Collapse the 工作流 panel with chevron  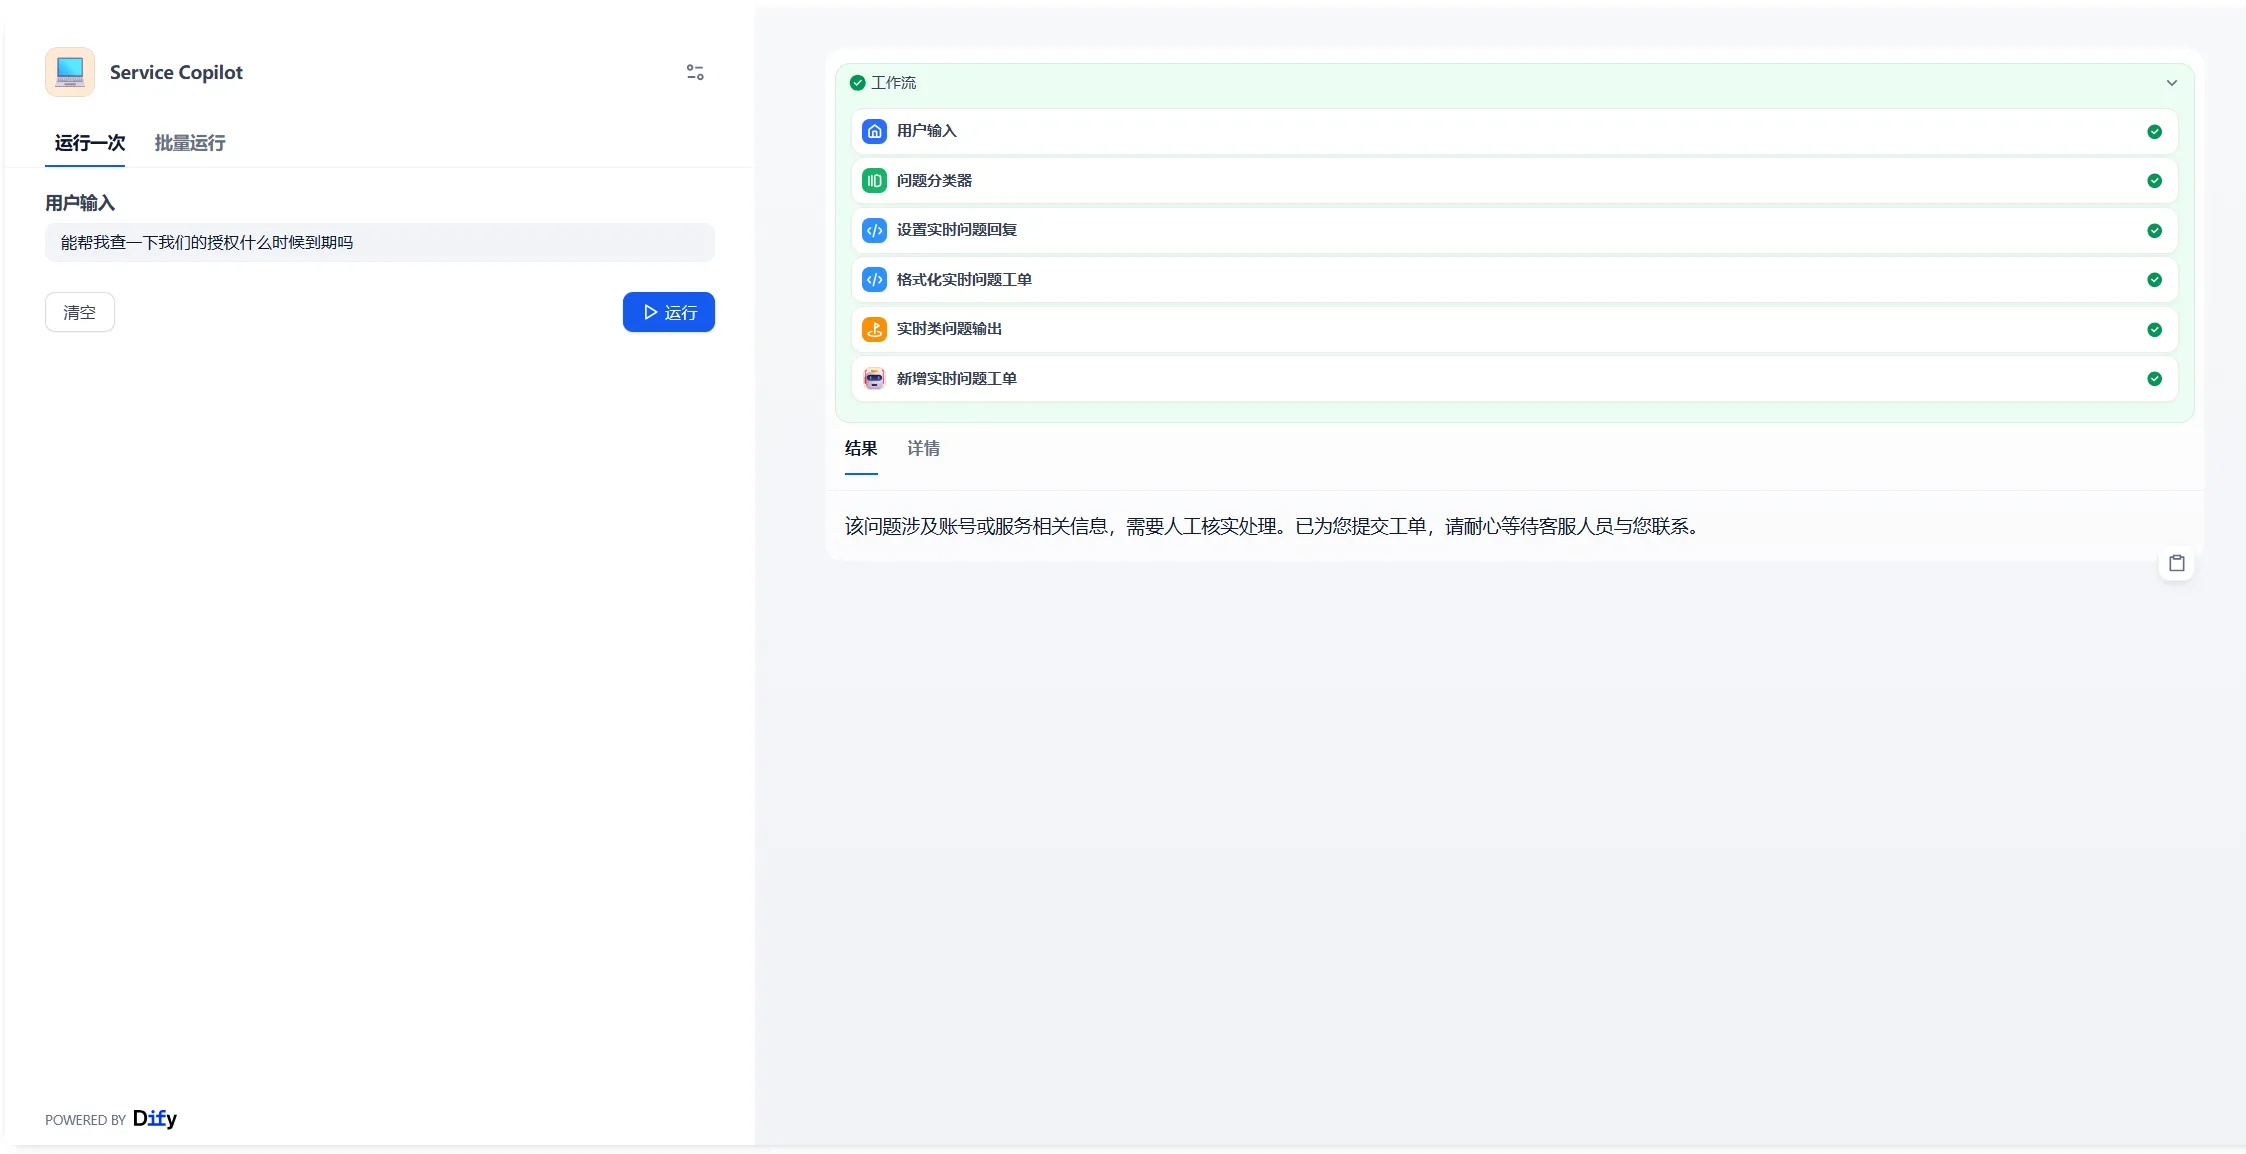coord(2171,83)
